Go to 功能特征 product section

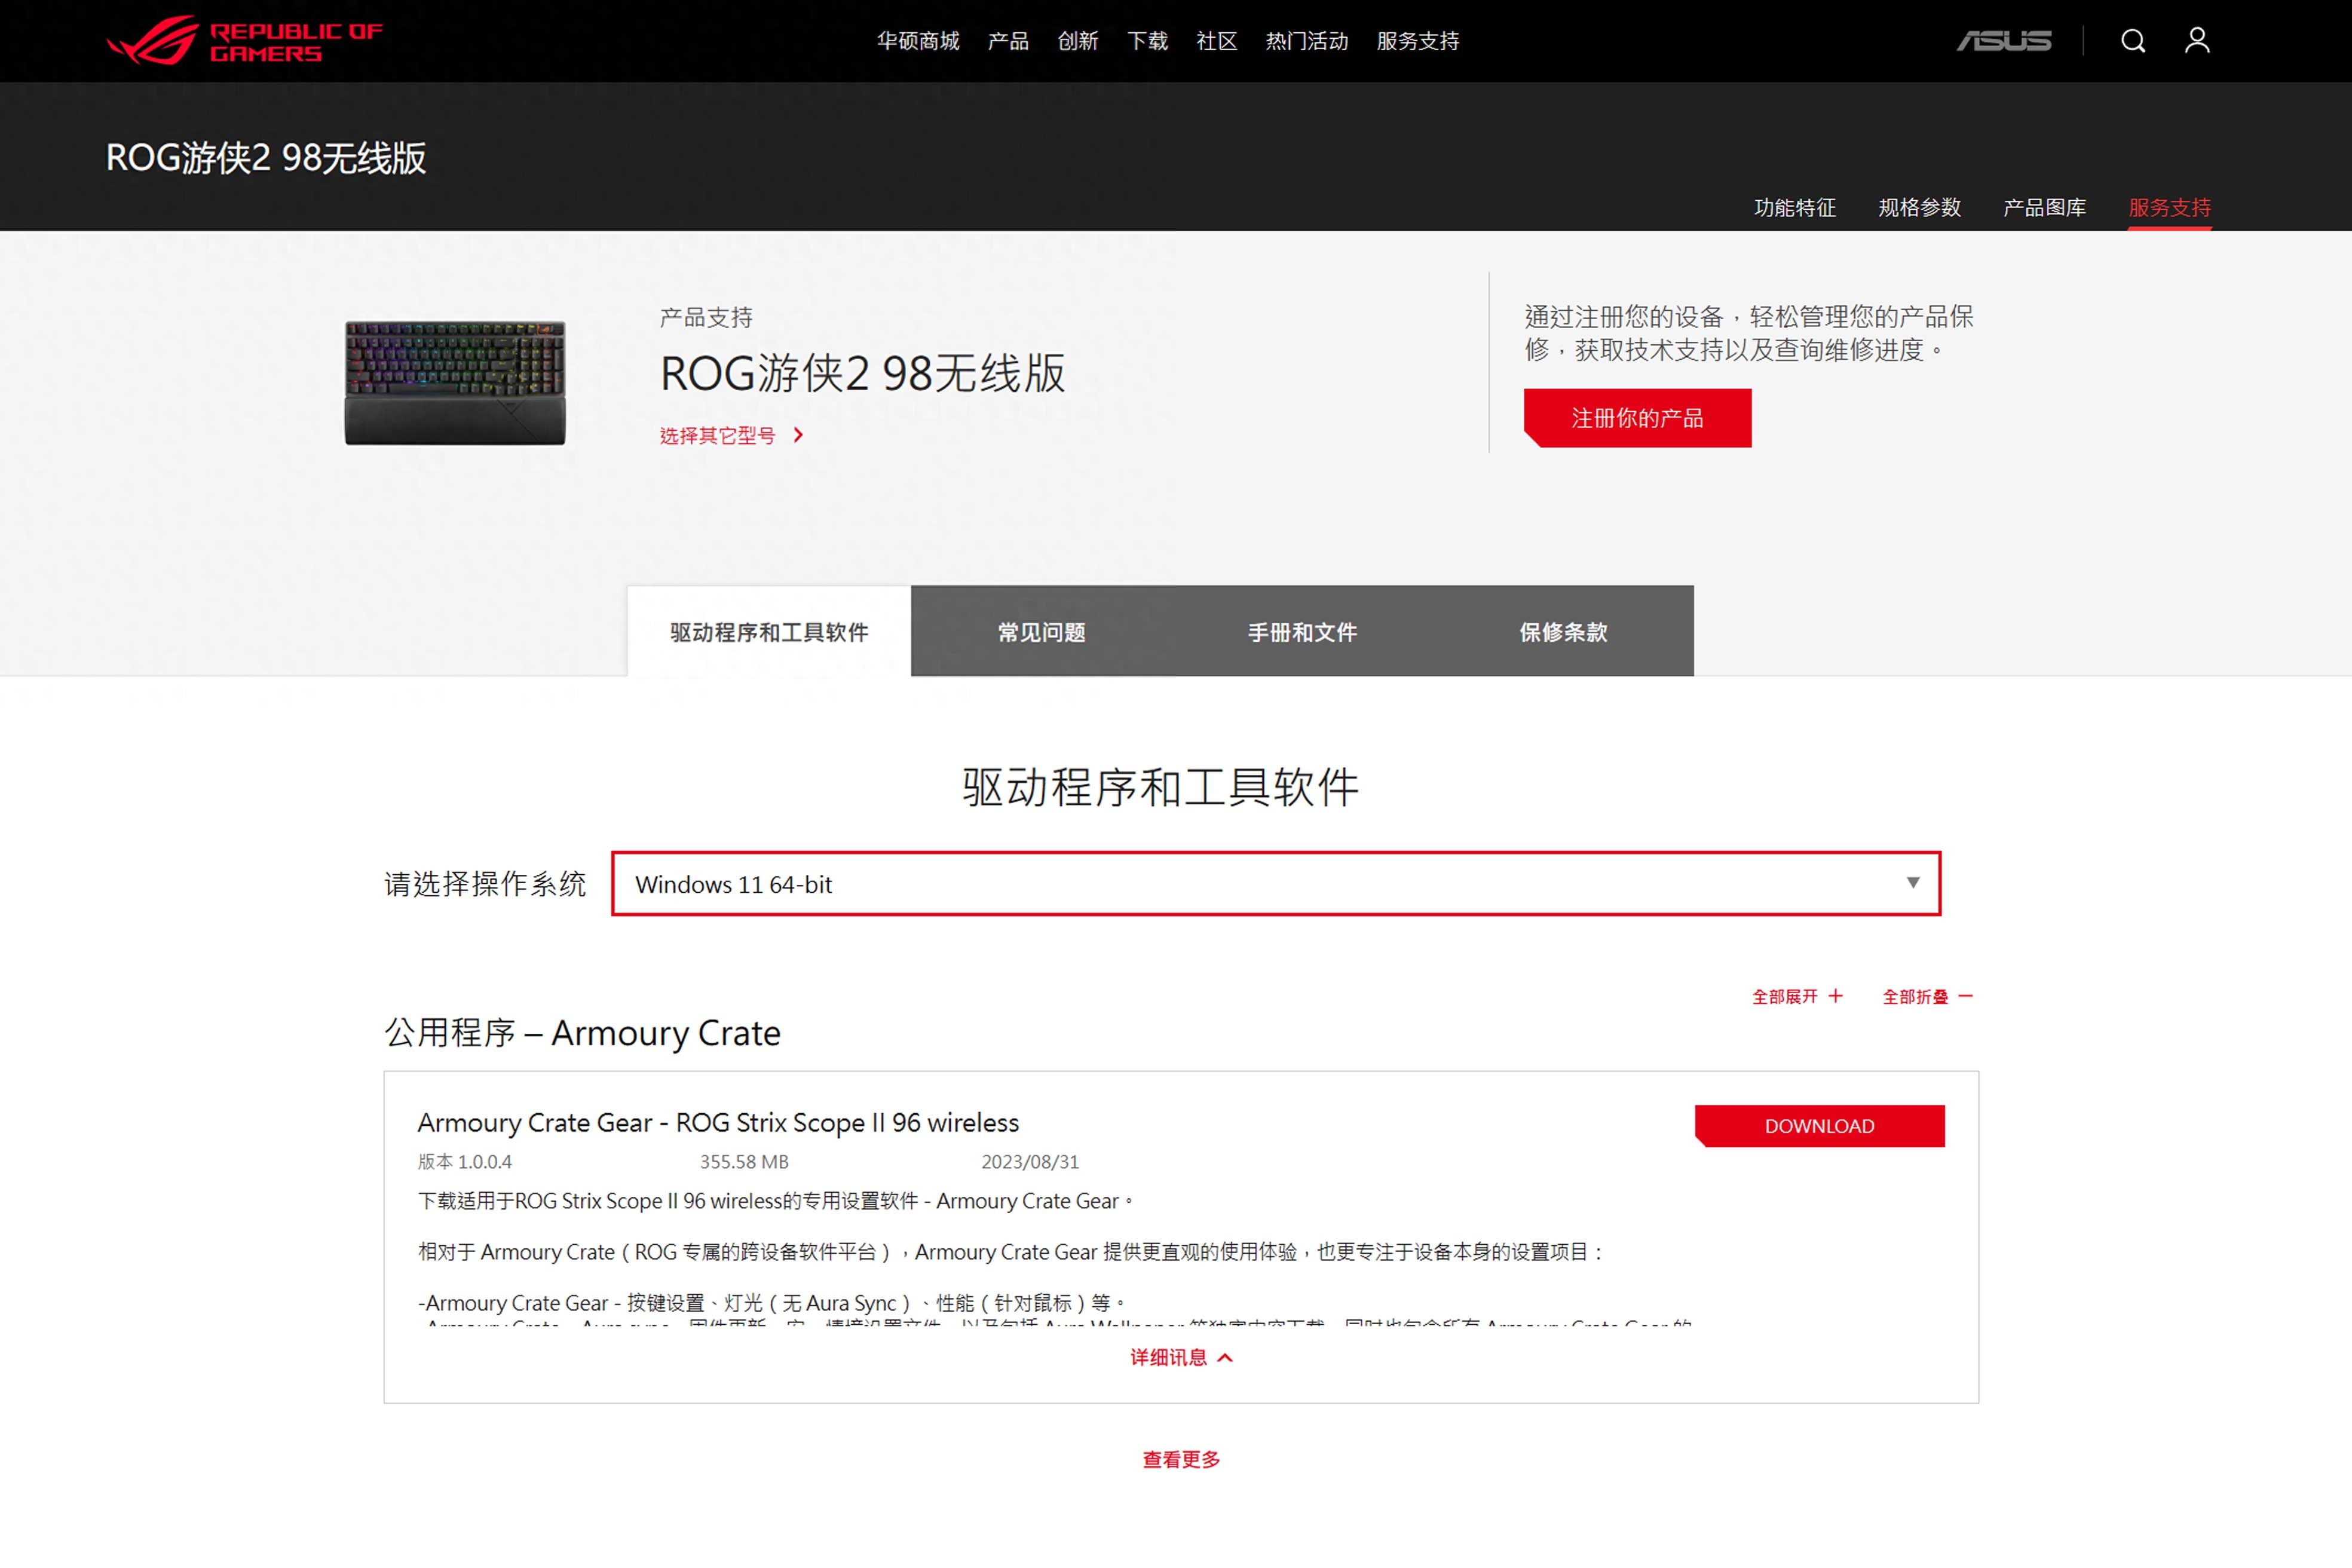[x=1795, y=208]
